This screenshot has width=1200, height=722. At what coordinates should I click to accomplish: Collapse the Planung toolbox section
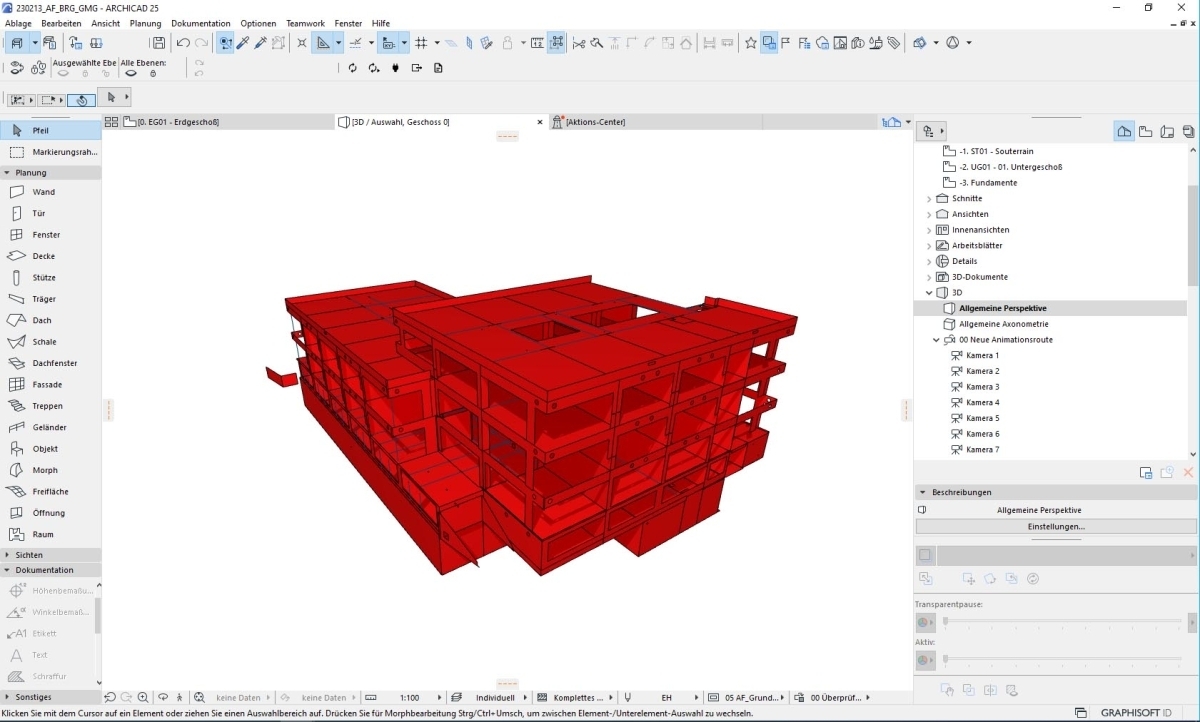point(8,173)
